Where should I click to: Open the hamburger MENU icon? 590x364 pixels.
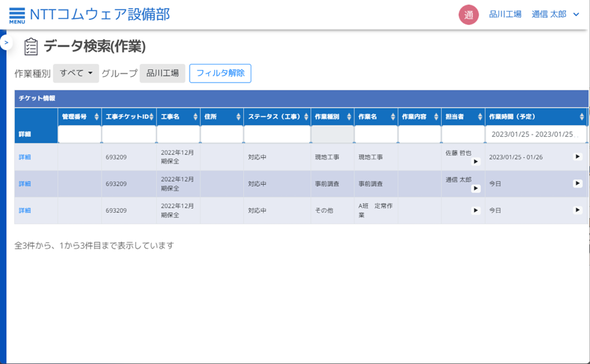point(17,15)
